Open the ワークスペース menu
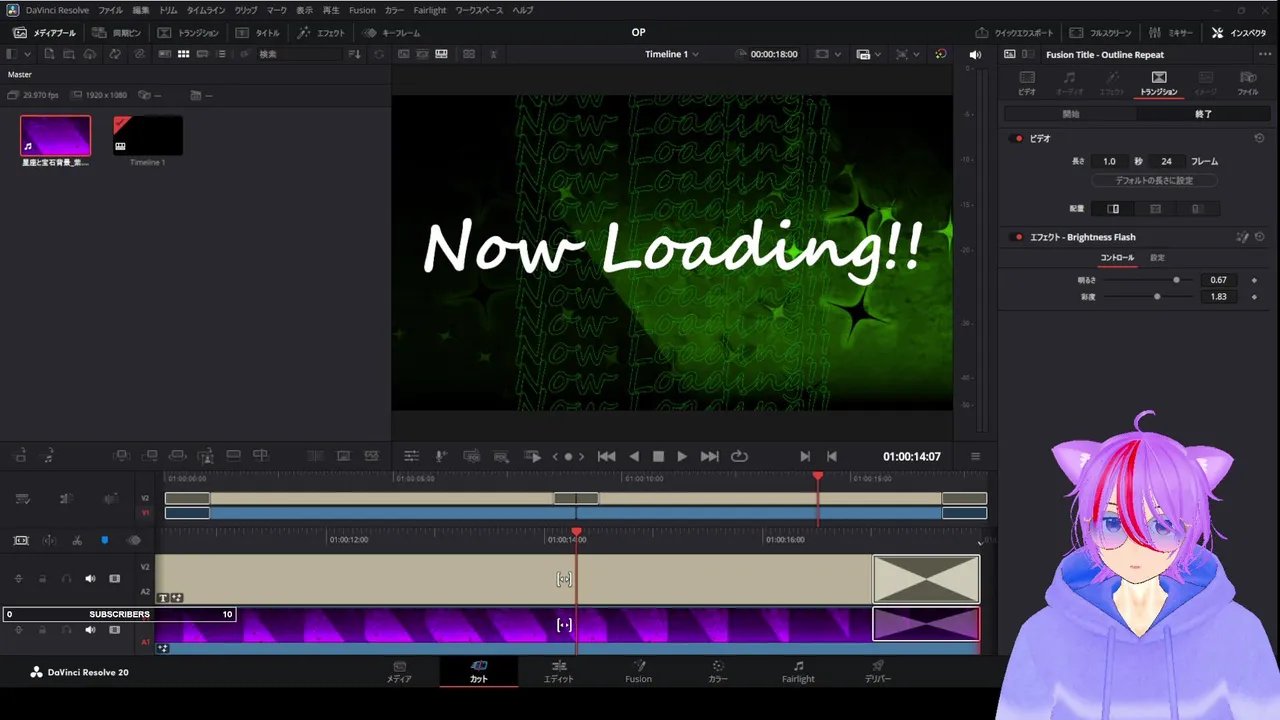Image resolution: width=1280 pixels, height=720 pixels. (479, 10)
